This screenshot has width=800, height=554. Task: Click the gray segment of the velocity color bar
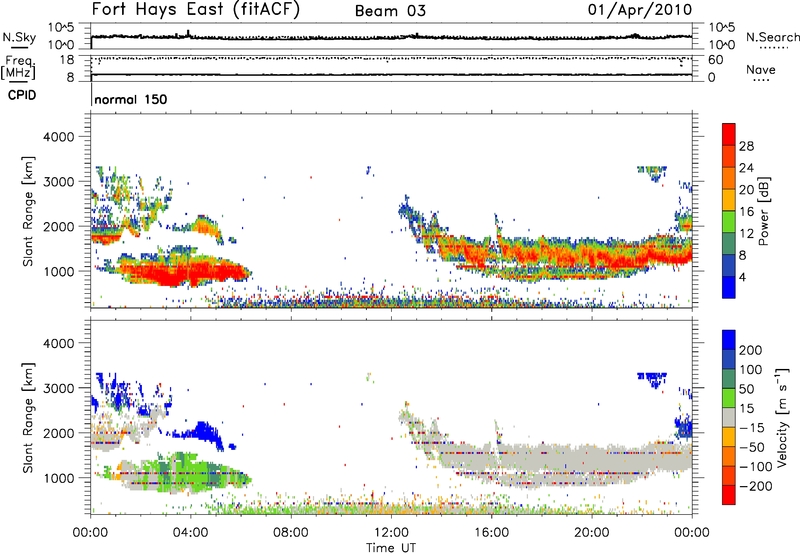pos(729,417)
